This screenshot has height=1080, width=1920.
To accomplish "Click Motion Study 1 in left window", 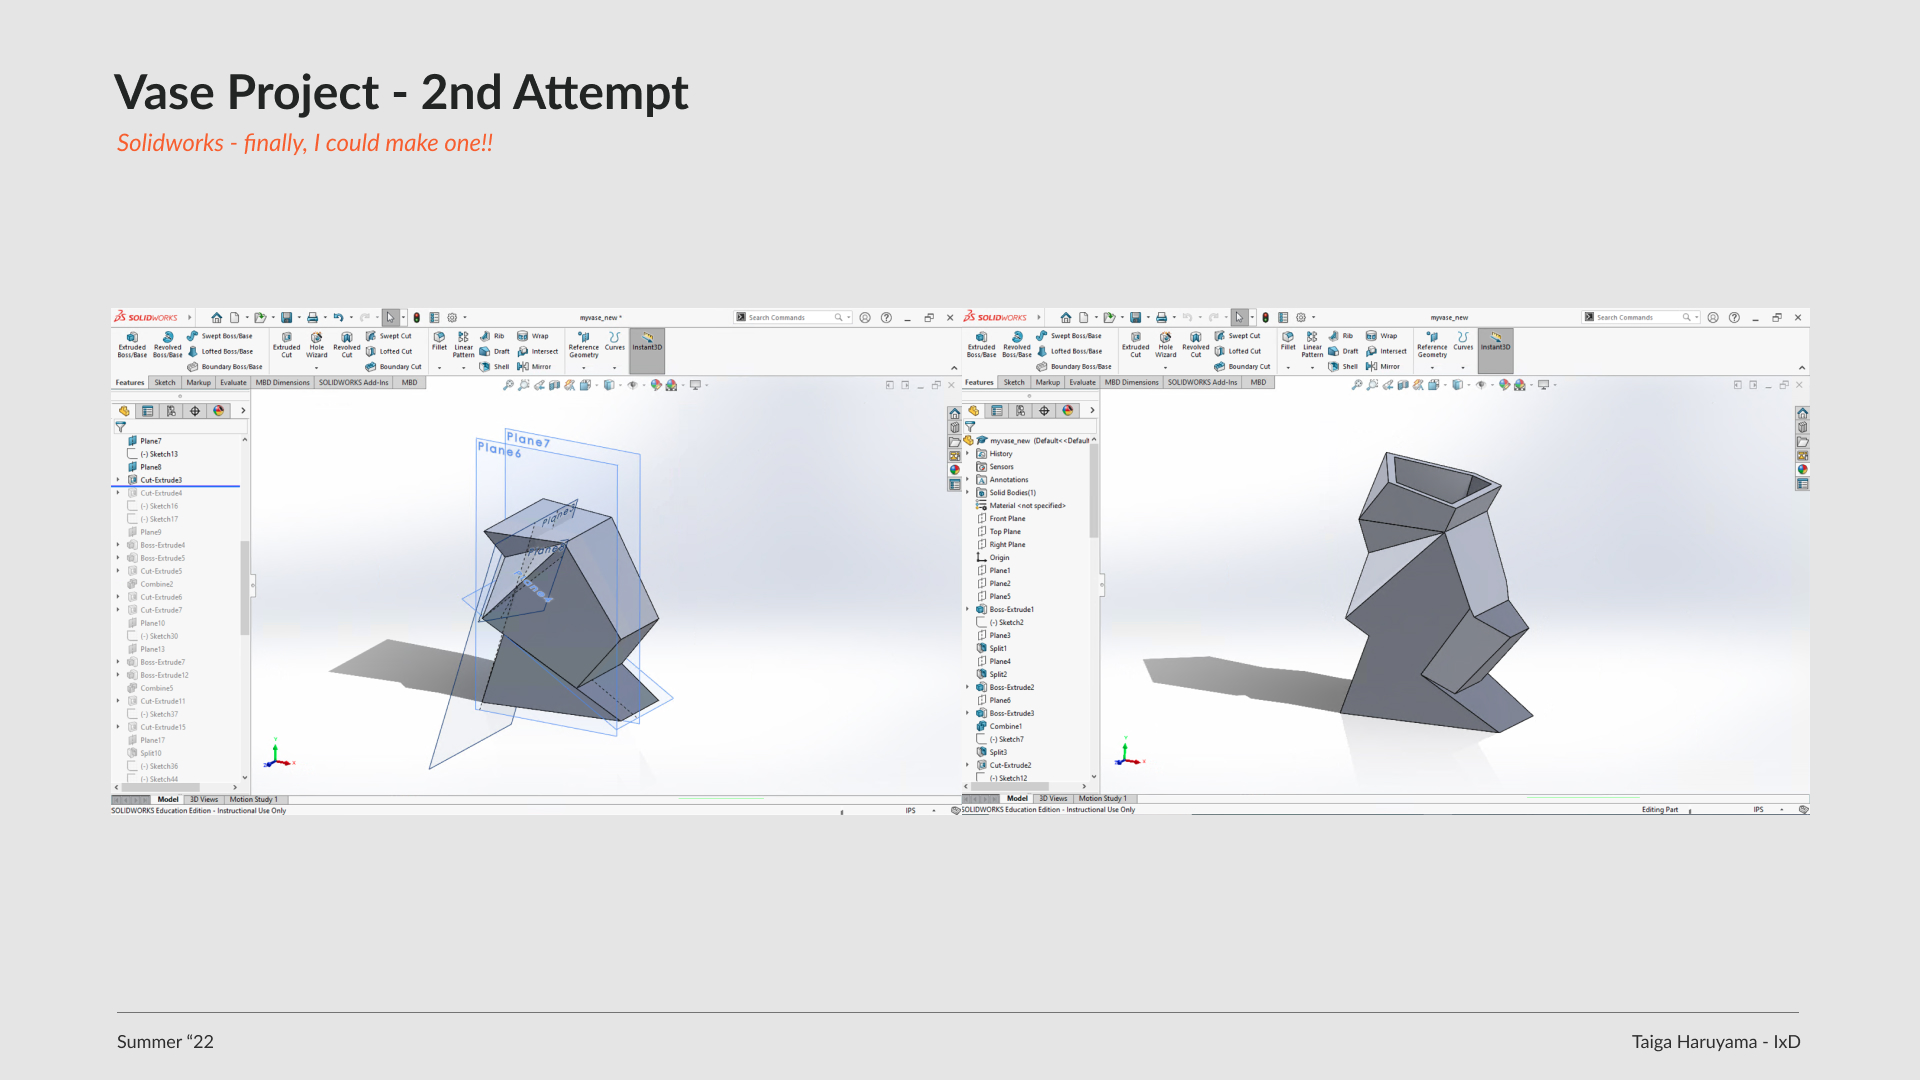I will [x=254, y=800].
